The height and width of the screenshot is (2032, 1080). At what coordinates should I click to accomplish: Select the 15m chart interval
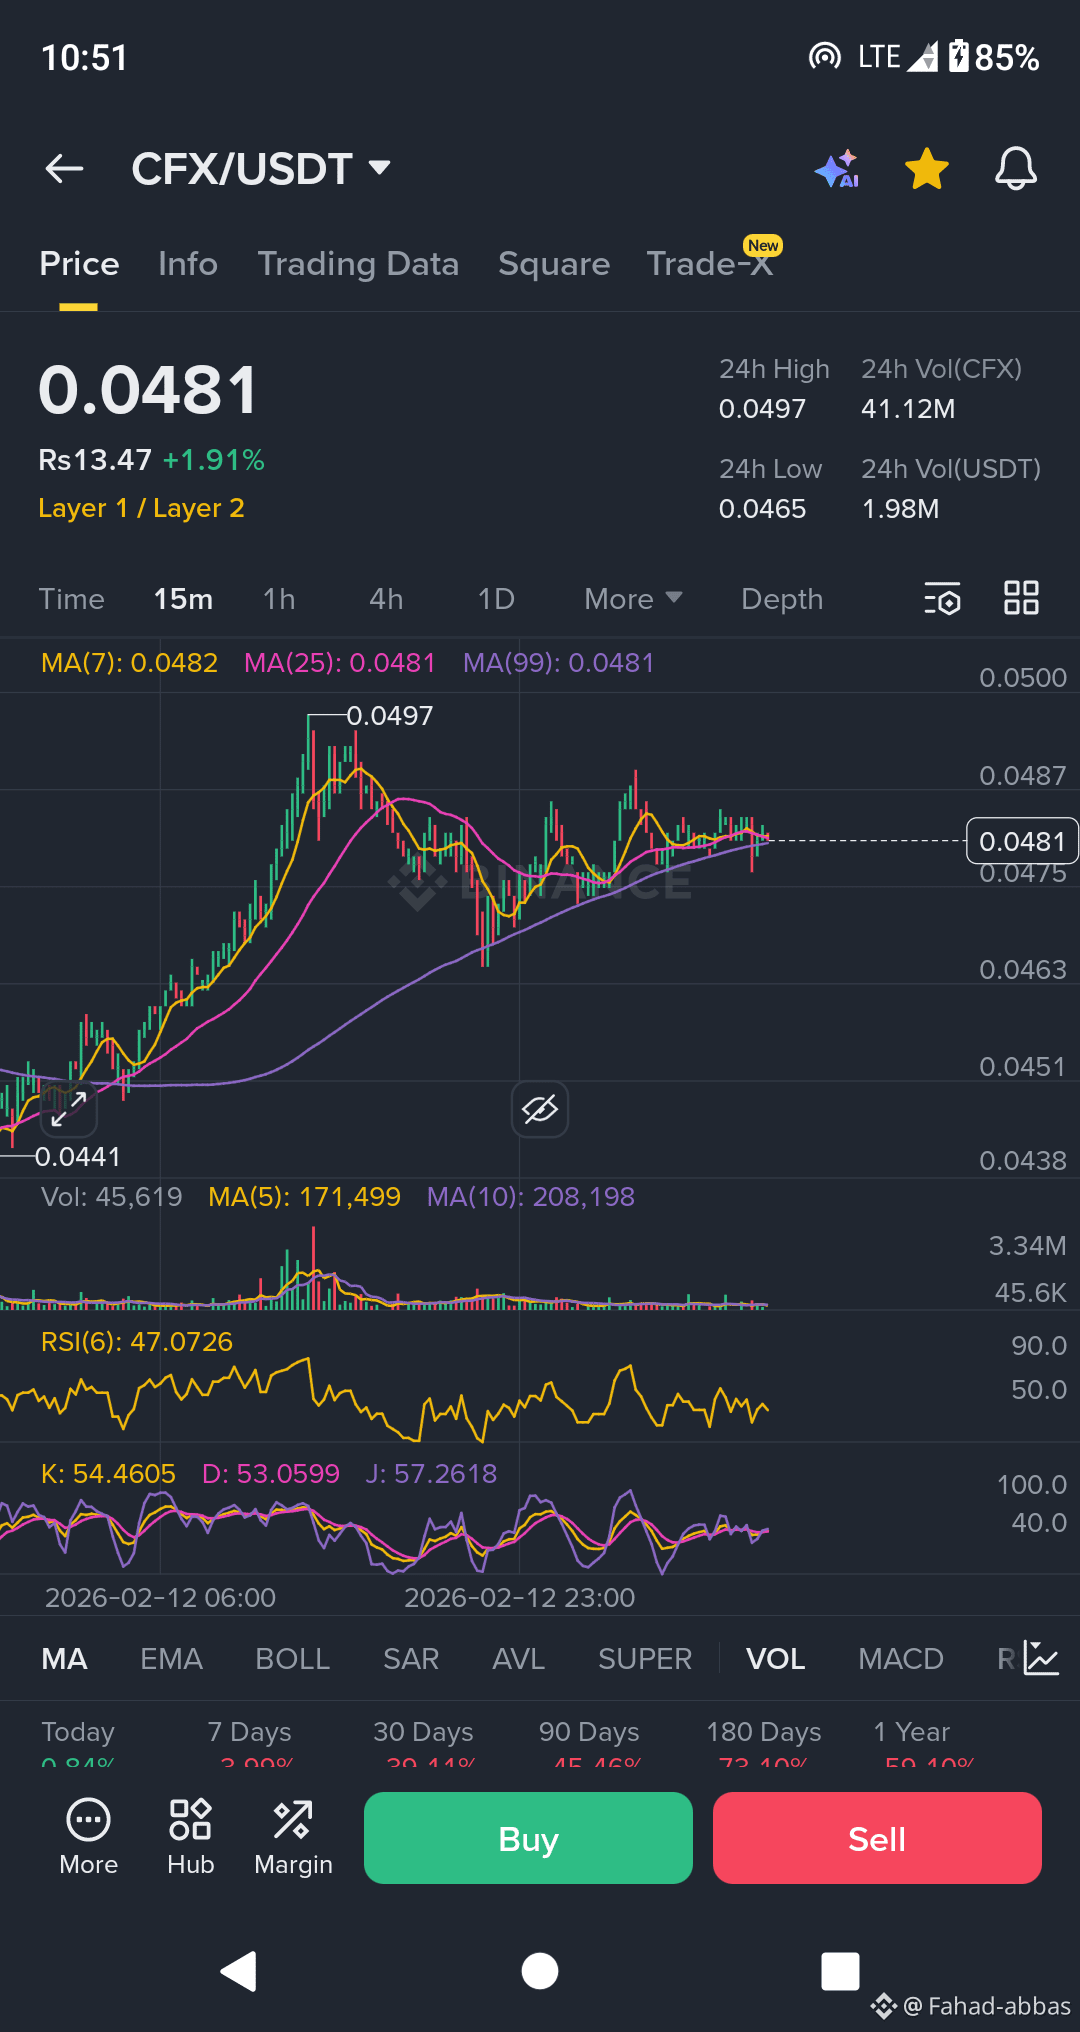tap(183, 599)
